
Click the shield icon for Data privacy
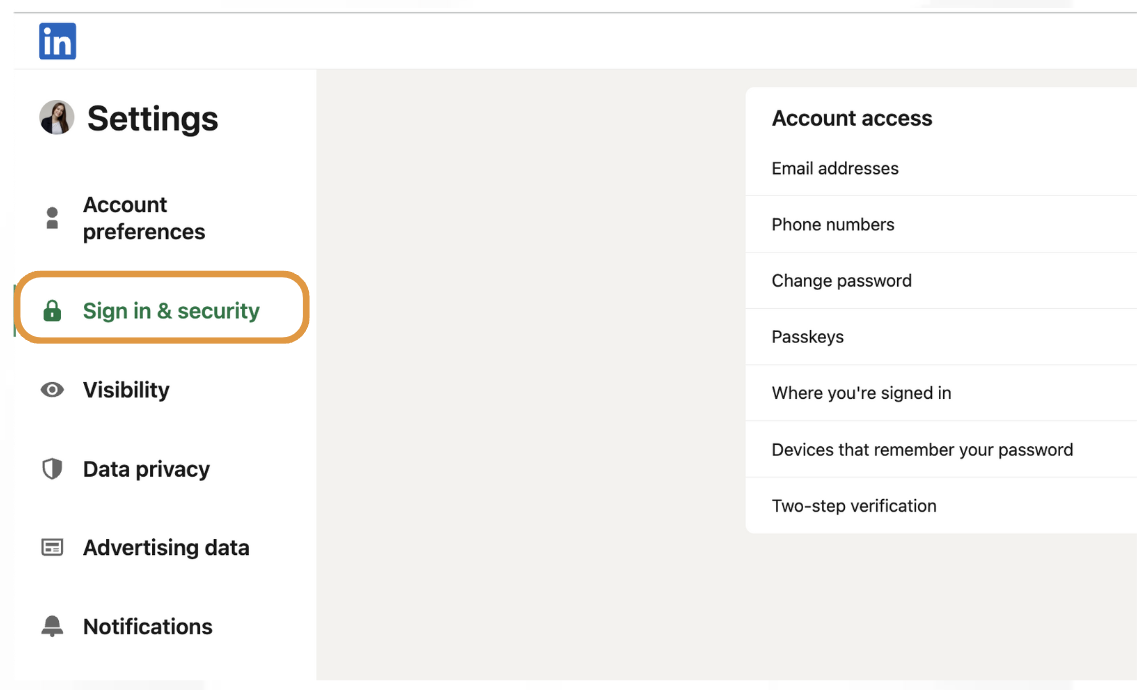[x=52, y=469]
